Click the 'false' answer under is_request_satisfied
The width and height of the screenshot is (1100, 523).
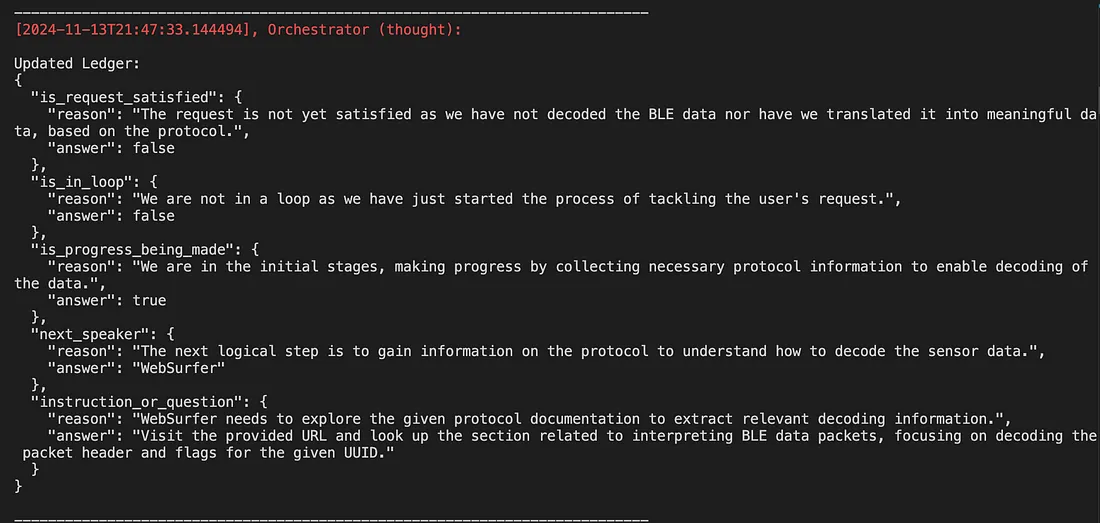click(154, 148)
